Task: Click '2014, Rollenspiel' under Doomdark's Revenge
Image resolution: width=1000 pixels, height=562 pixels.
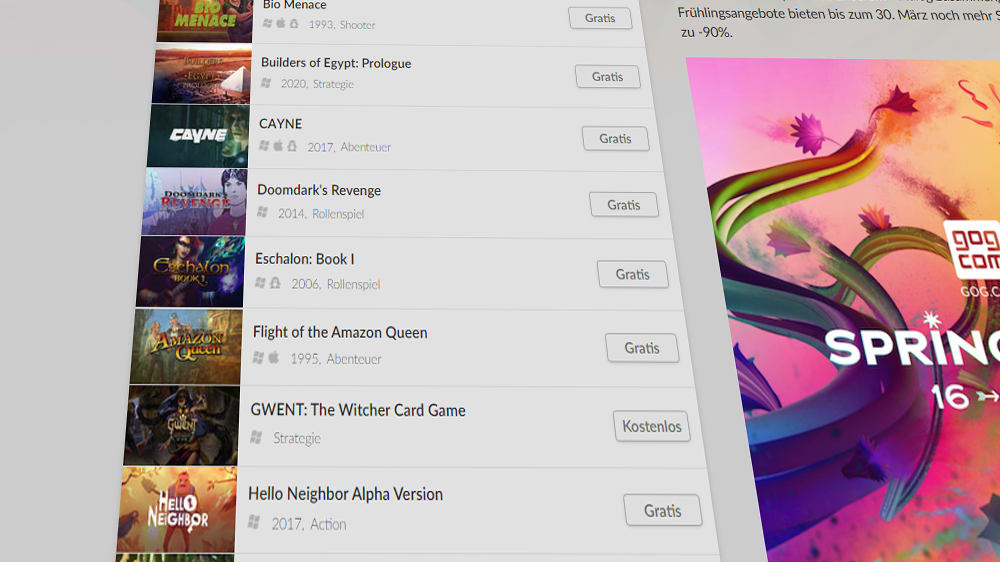Action: [x=321, y=214]
